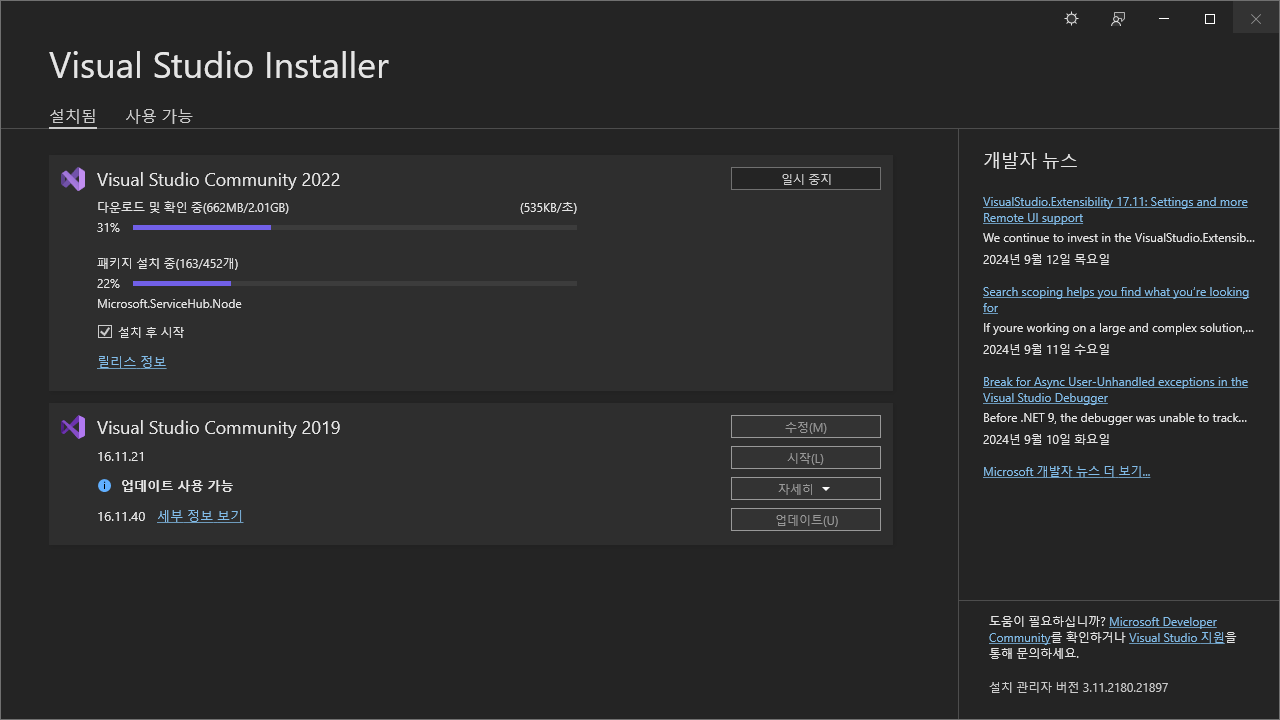
Task: Click the (535KB/초) download speed text
Action: point(548,208)
